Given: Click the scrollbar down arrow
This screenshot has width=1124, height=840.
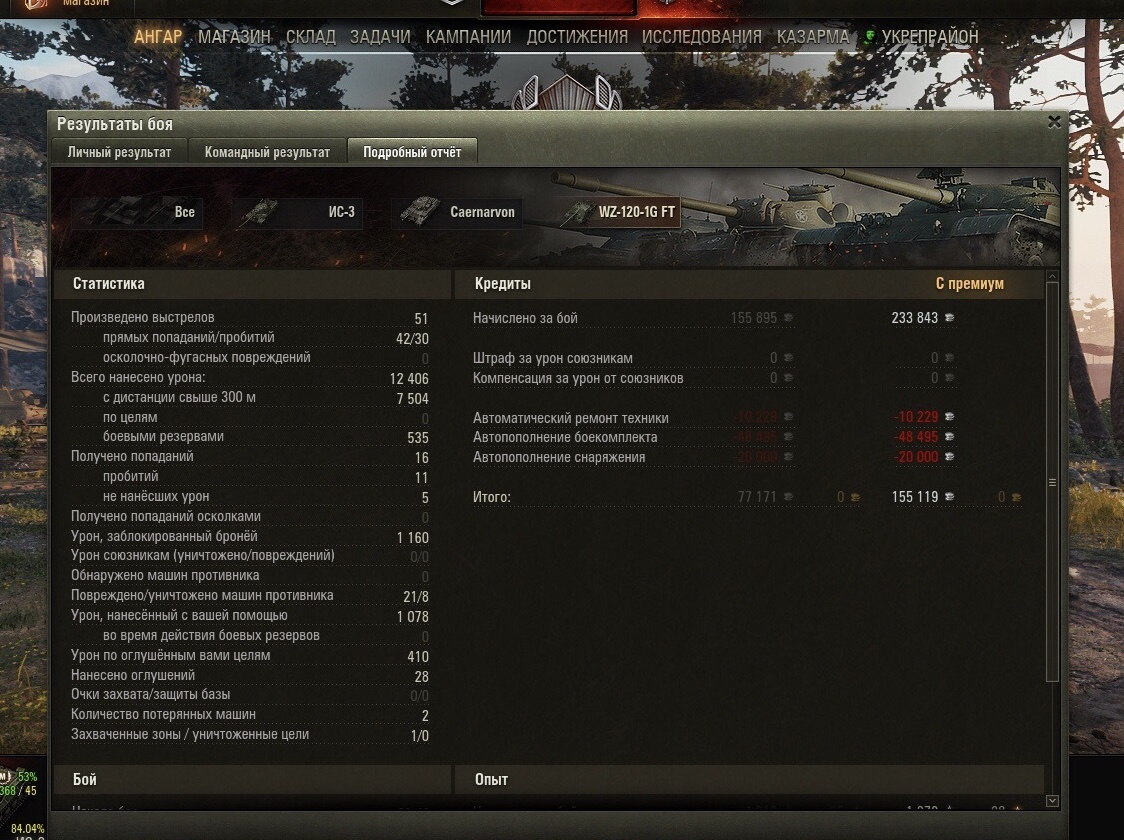Looking at the screenshot, I should click(1052, 801).
